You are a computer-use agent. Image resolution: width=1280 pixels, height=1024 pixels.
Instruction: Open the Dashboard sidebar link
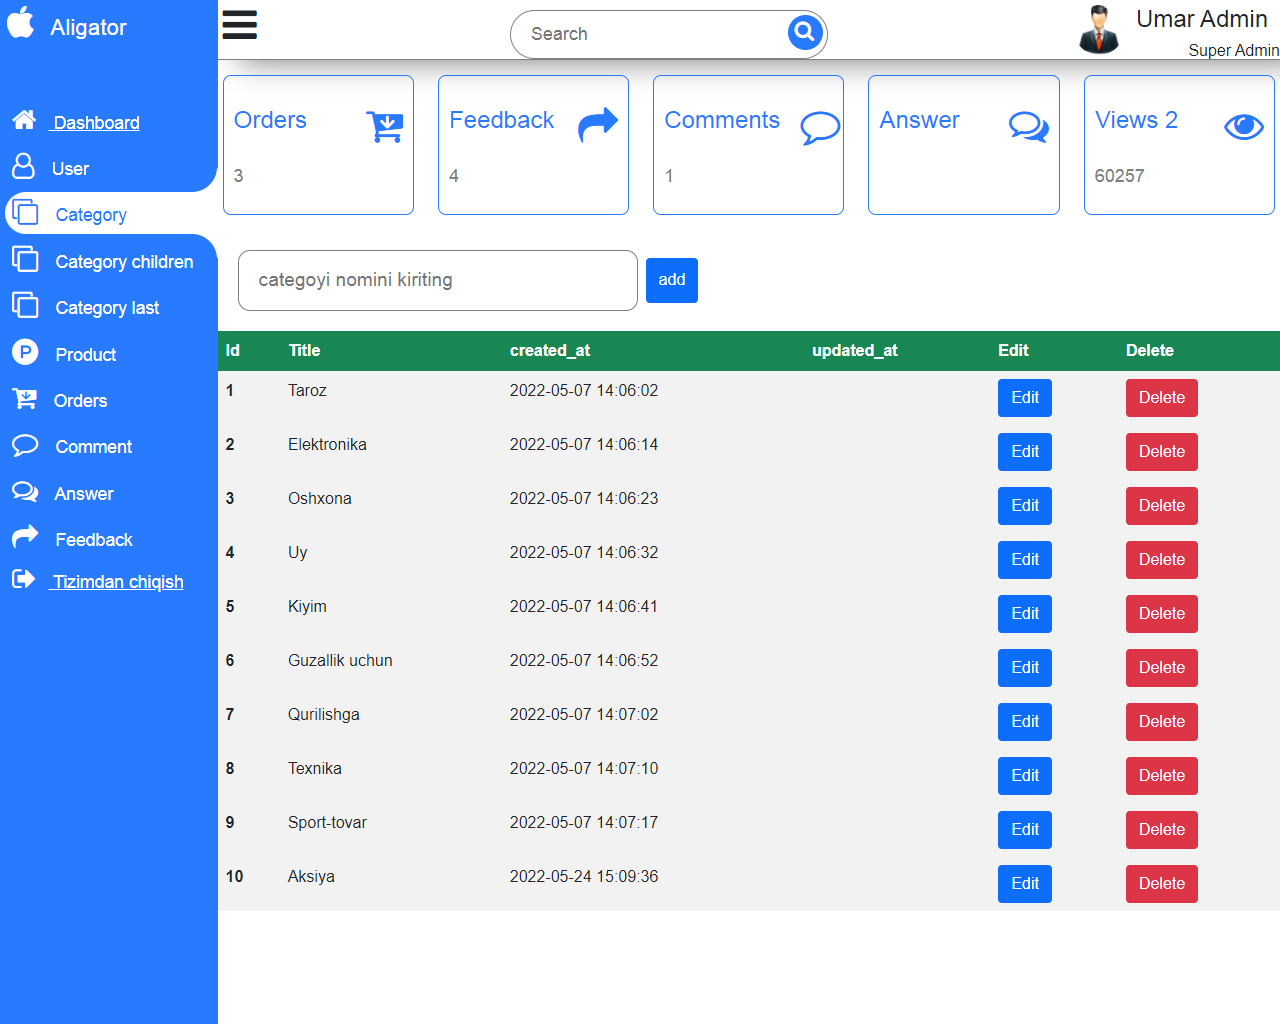coord(96,123)
